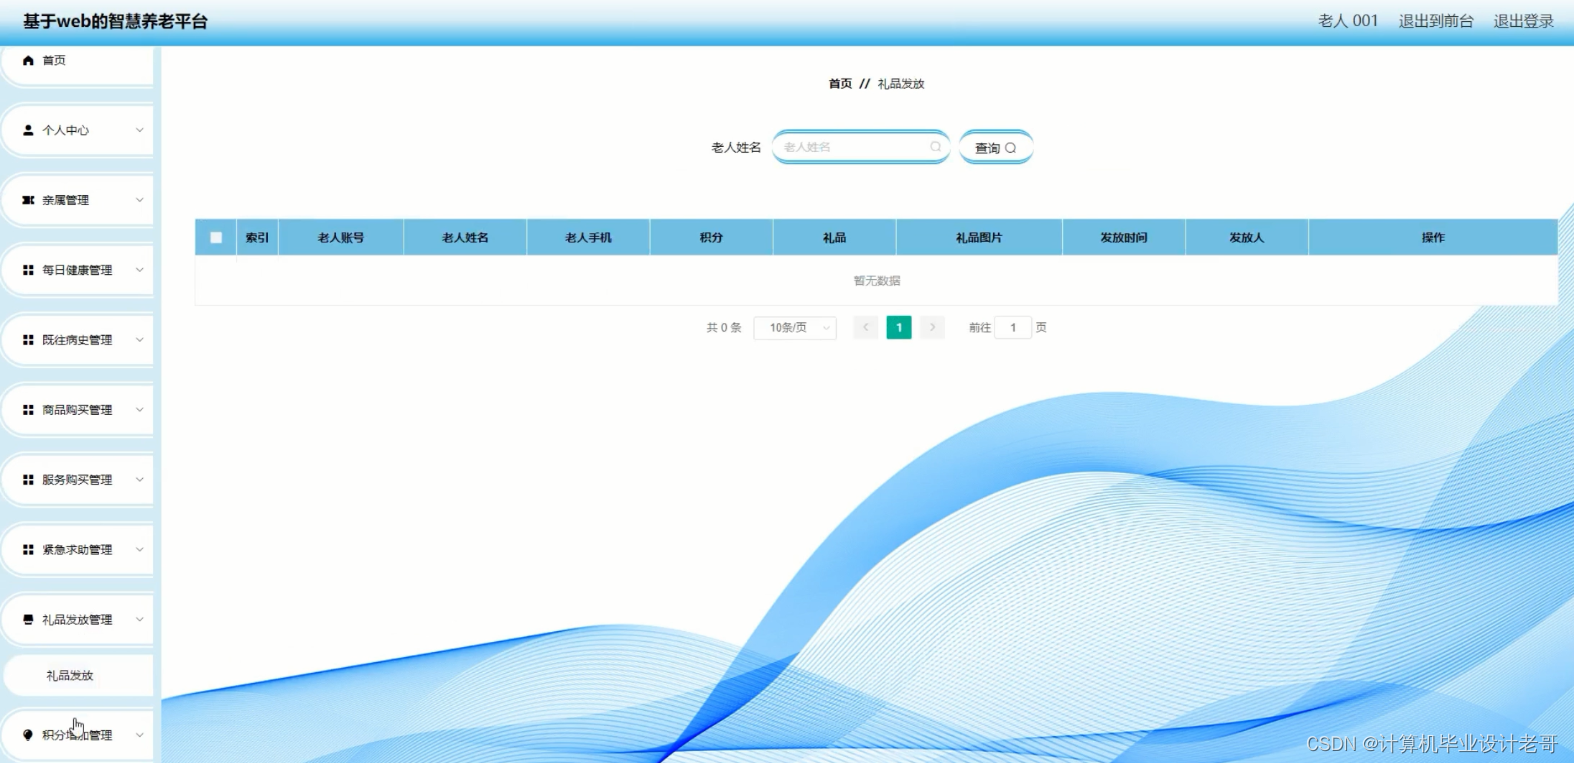Click the 共 0 条 total count text
The image size is (1574, 763).
(x=724, y=327)
